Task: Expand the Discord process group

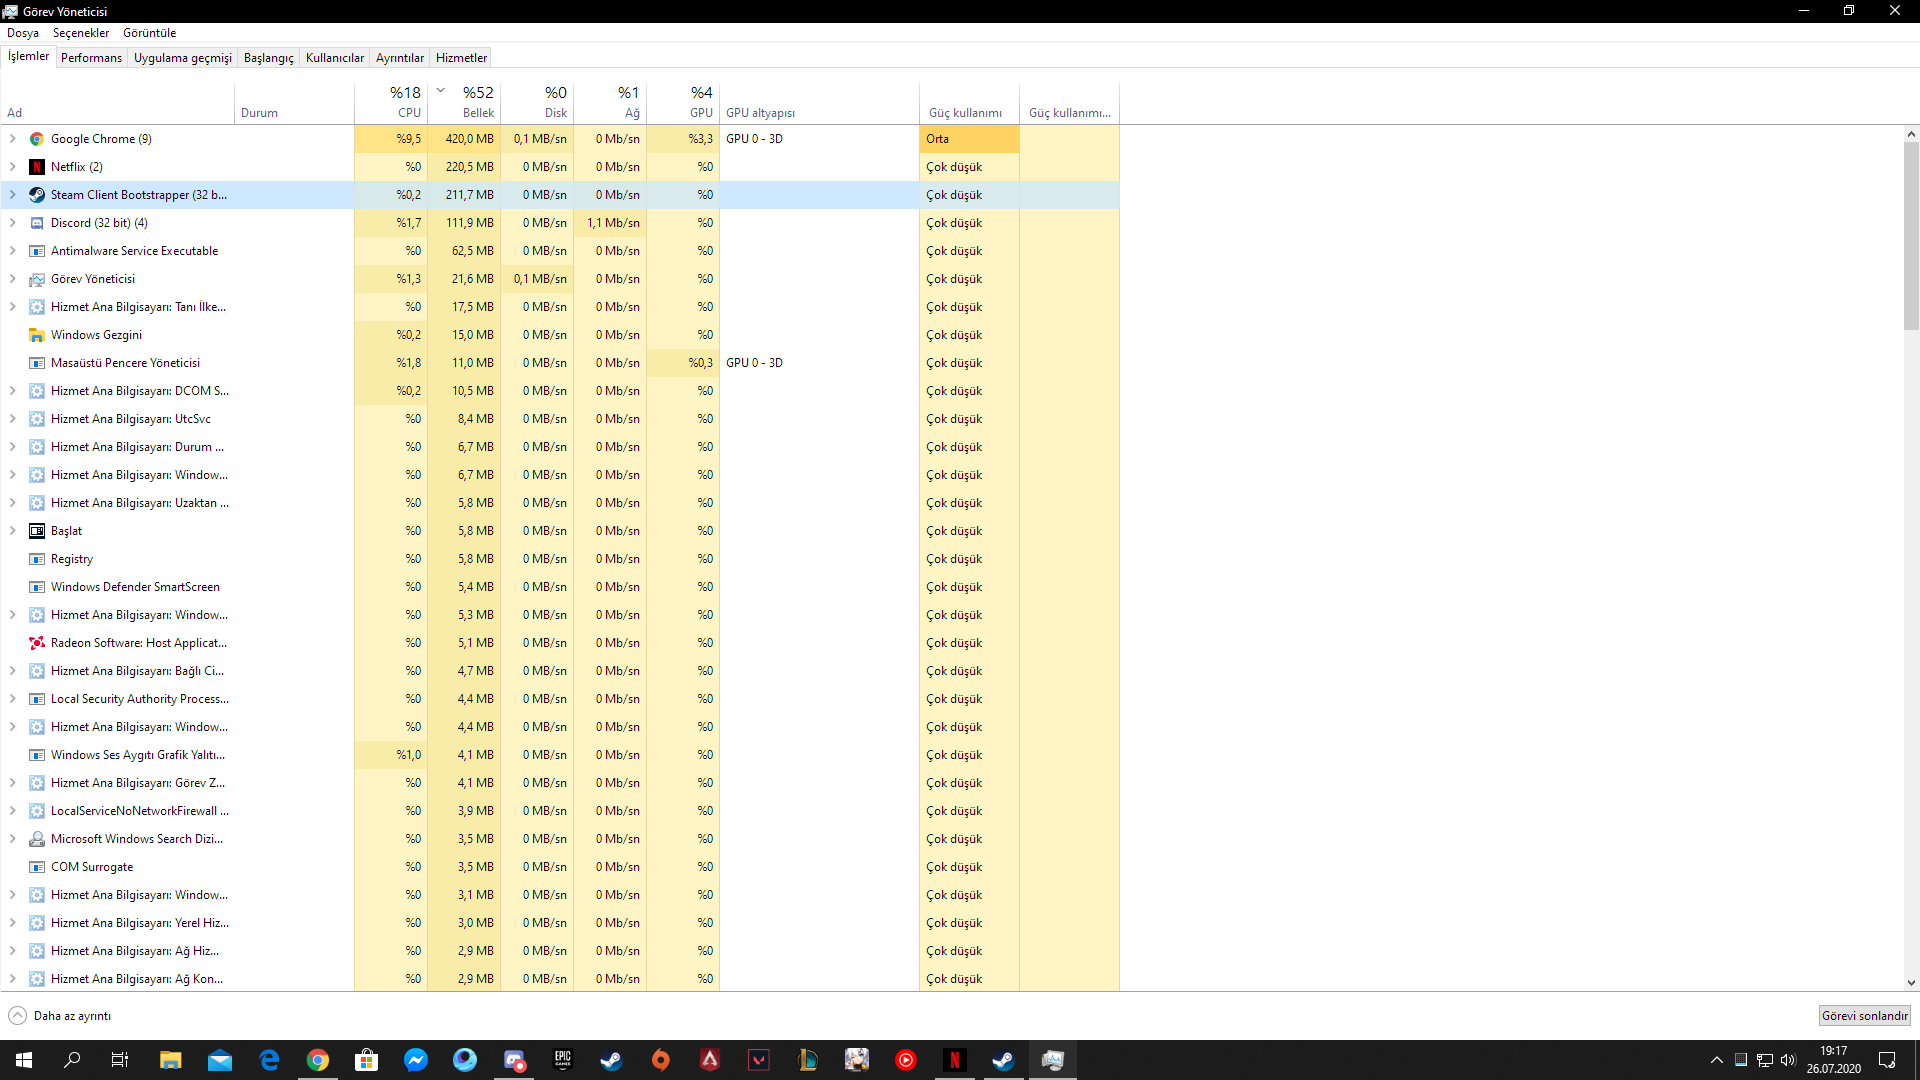Action: click(13, 223)
